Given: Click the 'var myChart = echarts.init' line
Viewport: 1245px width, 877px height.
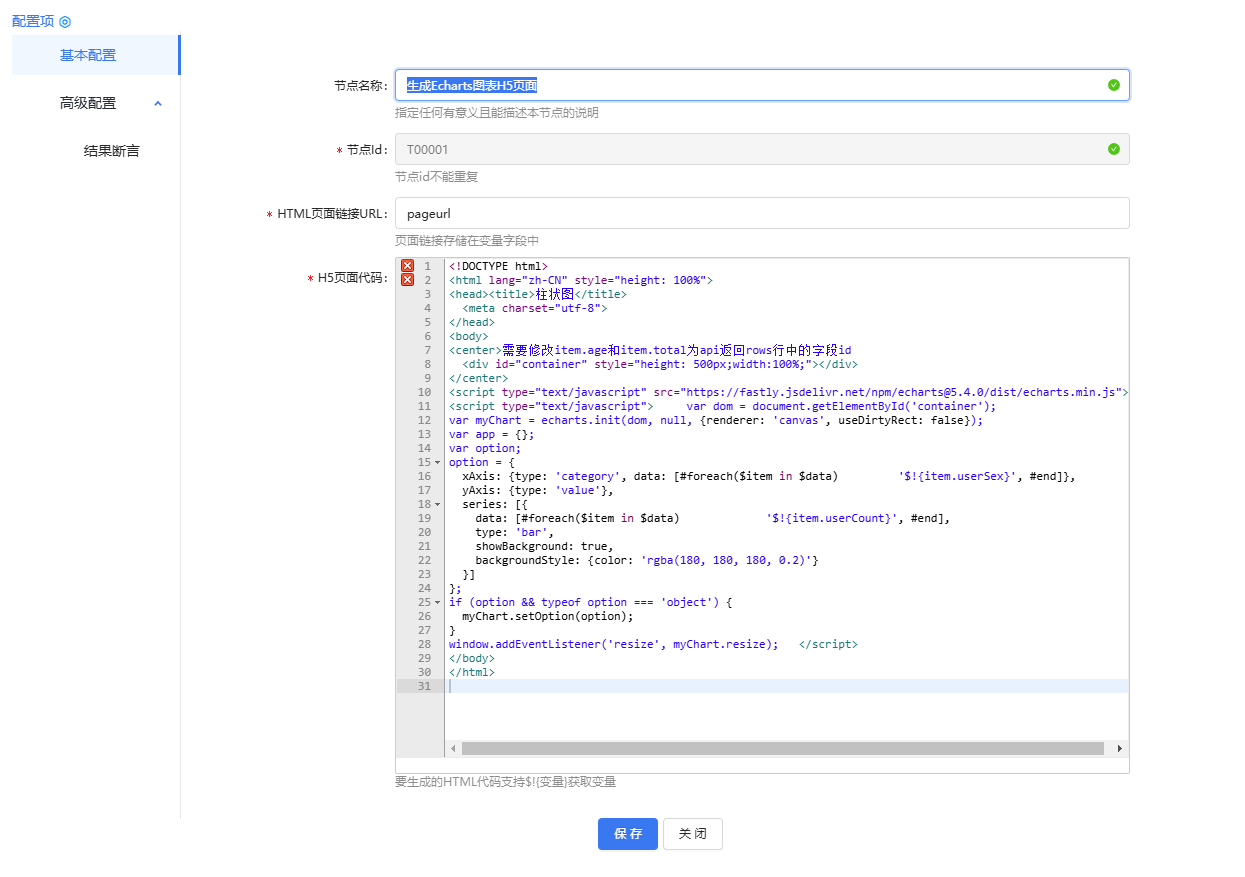Looking at the screenshot, I should point(716,420).
